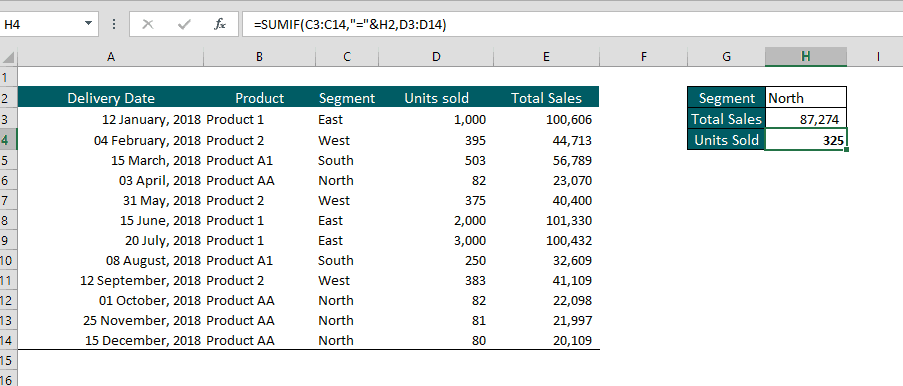Screen dimensions: 903x386
Task: Click the Select All corner triangle
Action: (9, 57)
